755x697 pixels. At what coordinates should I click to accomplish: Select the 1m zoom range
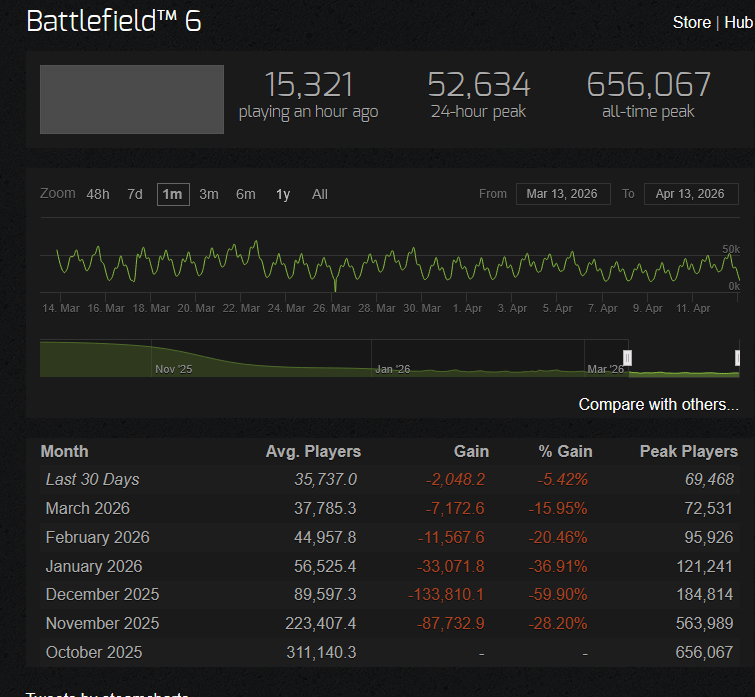173,194
